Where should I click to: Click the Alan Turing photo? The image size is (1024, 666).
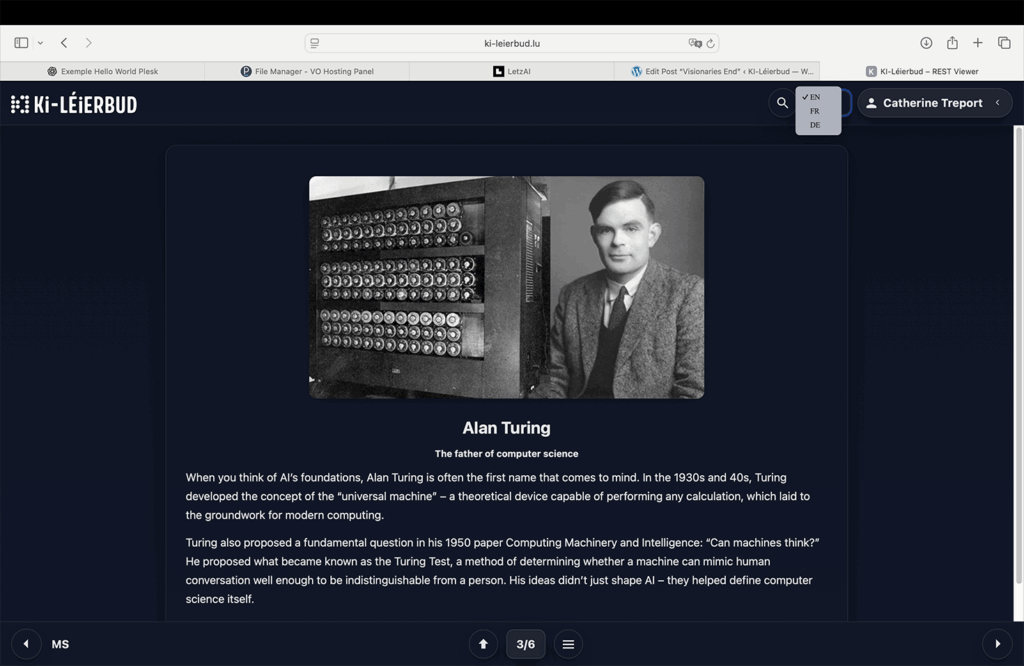(x=506, y=287)
